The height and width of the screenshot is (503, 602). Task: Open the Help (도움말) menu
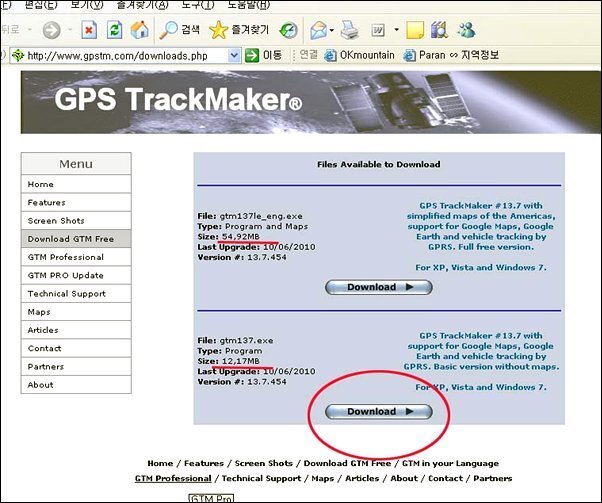click(248, 5)
